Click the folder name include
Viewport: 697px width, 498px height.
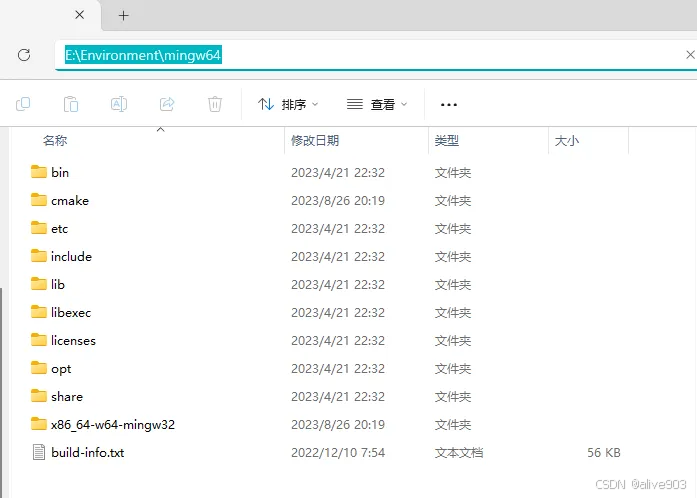(72, 257)
